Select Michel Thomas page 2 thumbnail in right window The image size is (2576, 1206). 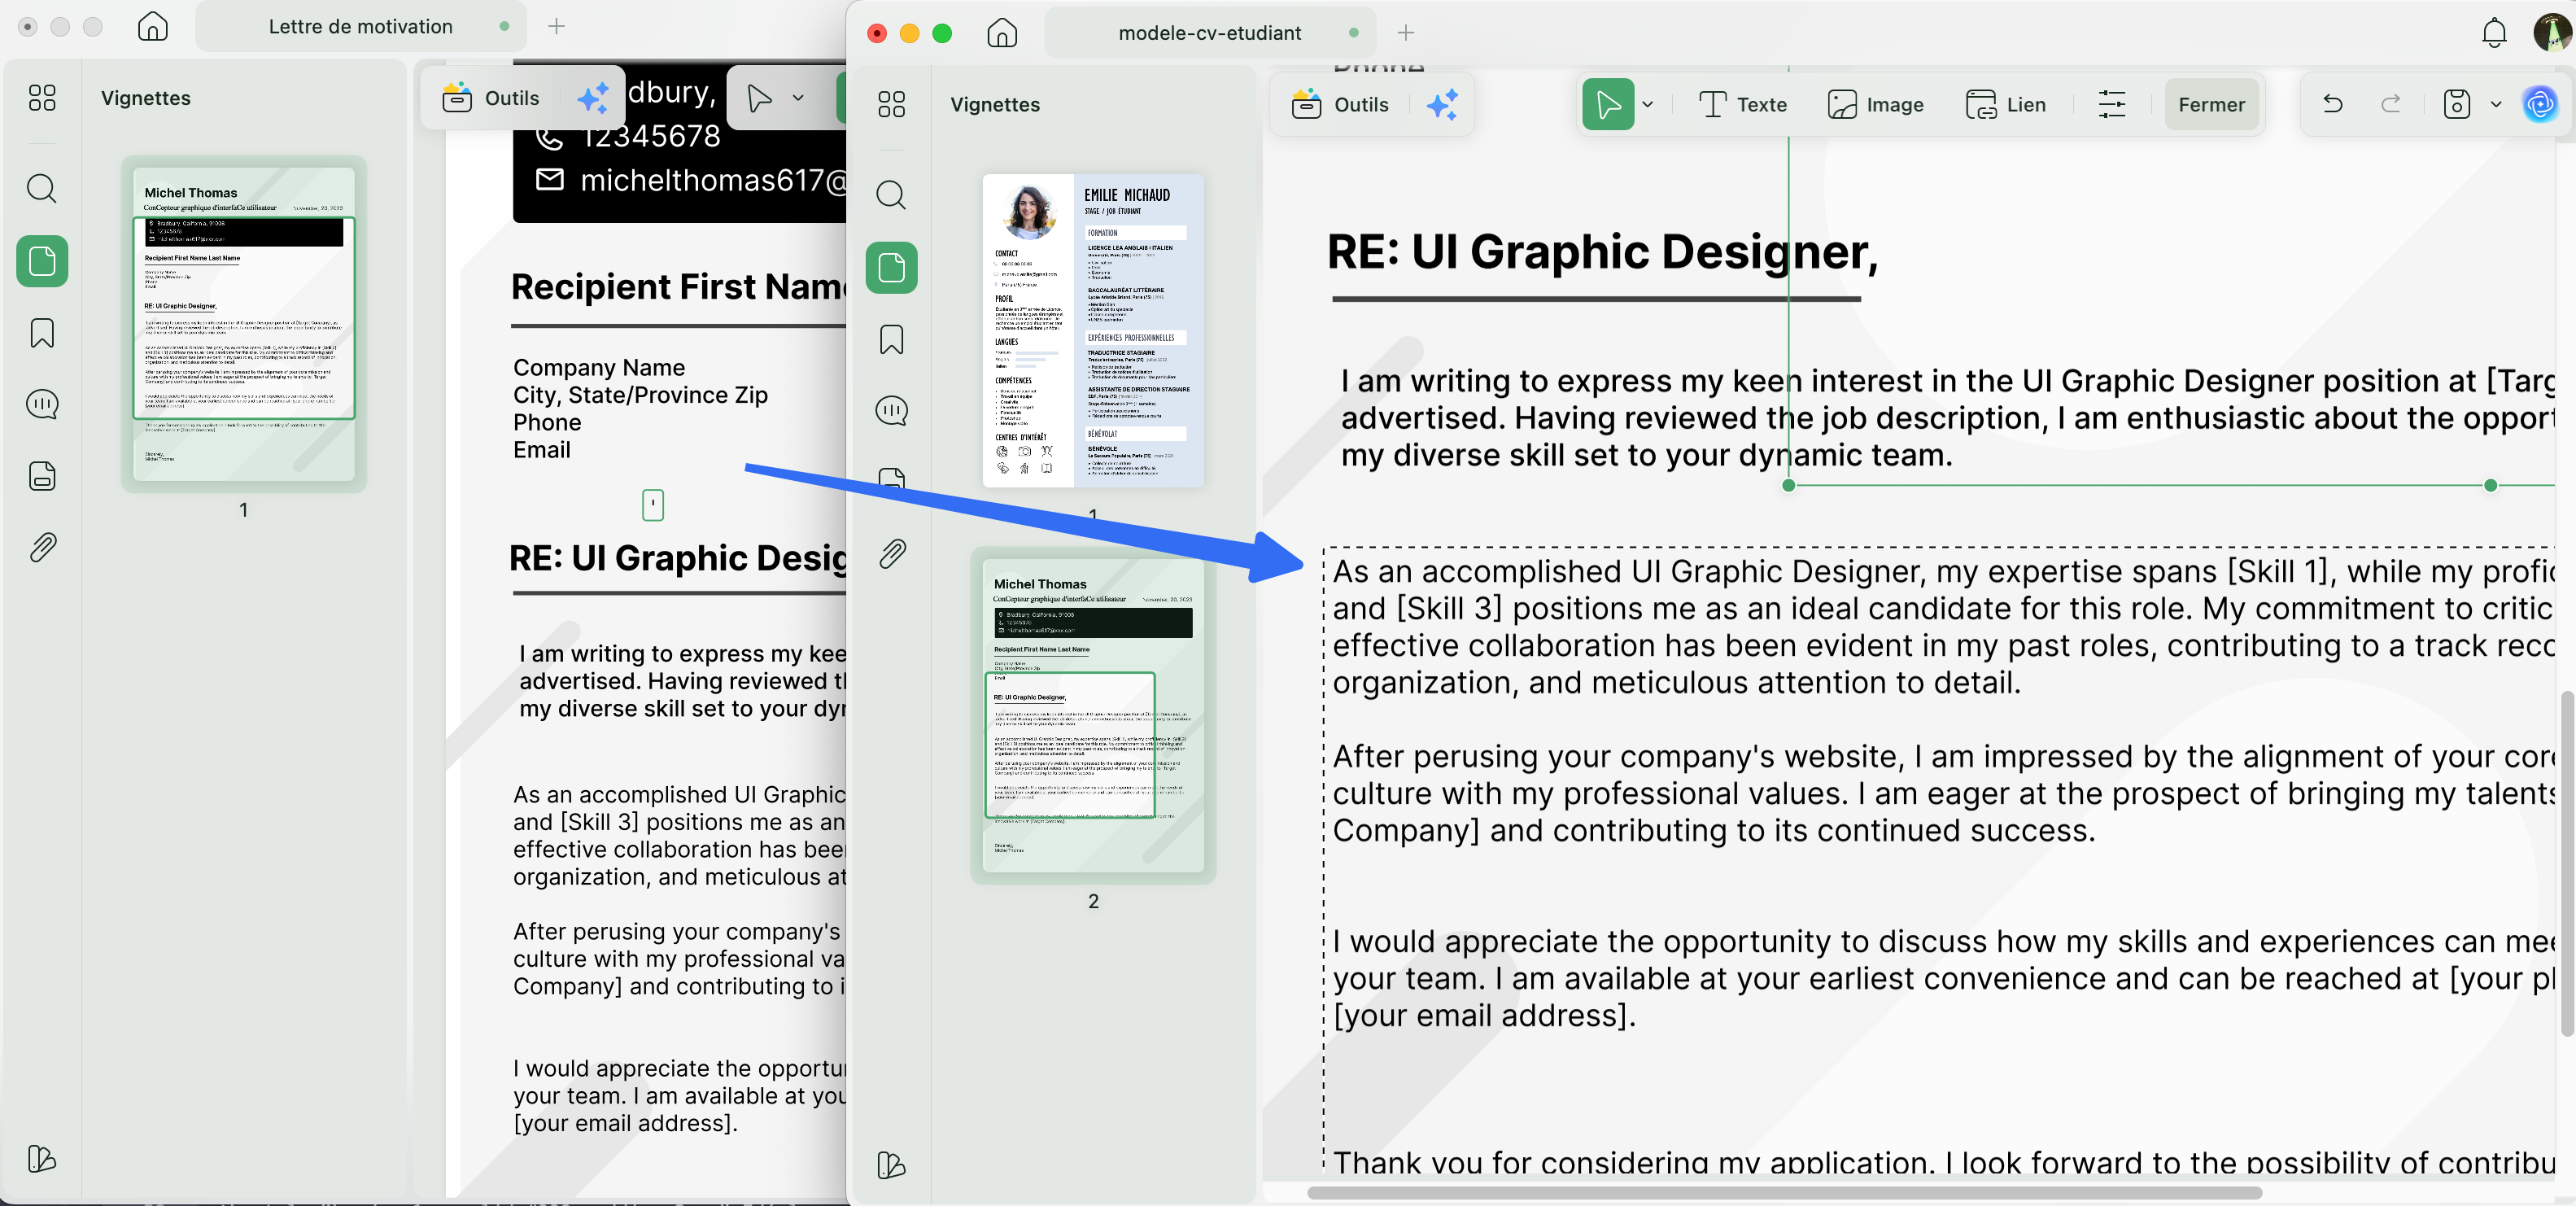(x=1093, y=716)
